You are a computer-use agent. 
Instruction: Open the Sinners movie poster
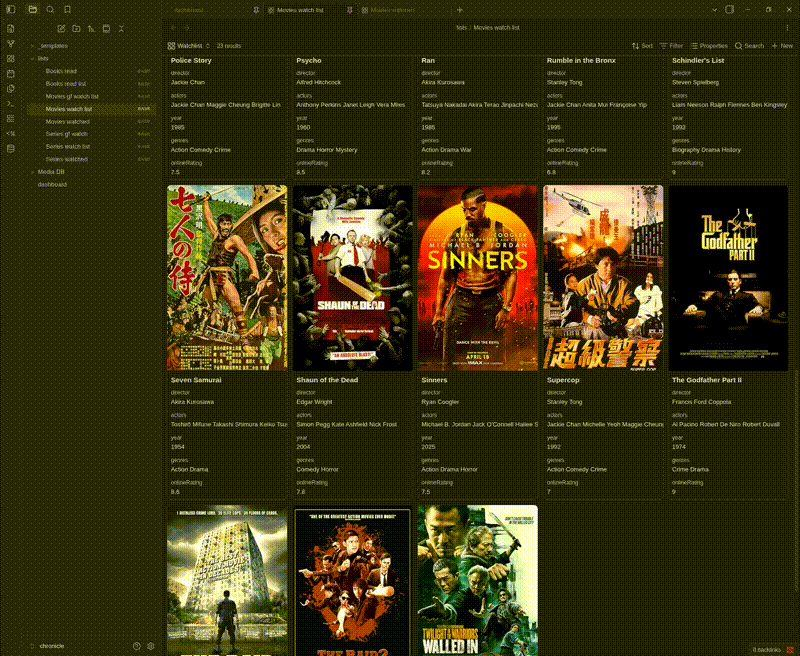coord(478,277)
